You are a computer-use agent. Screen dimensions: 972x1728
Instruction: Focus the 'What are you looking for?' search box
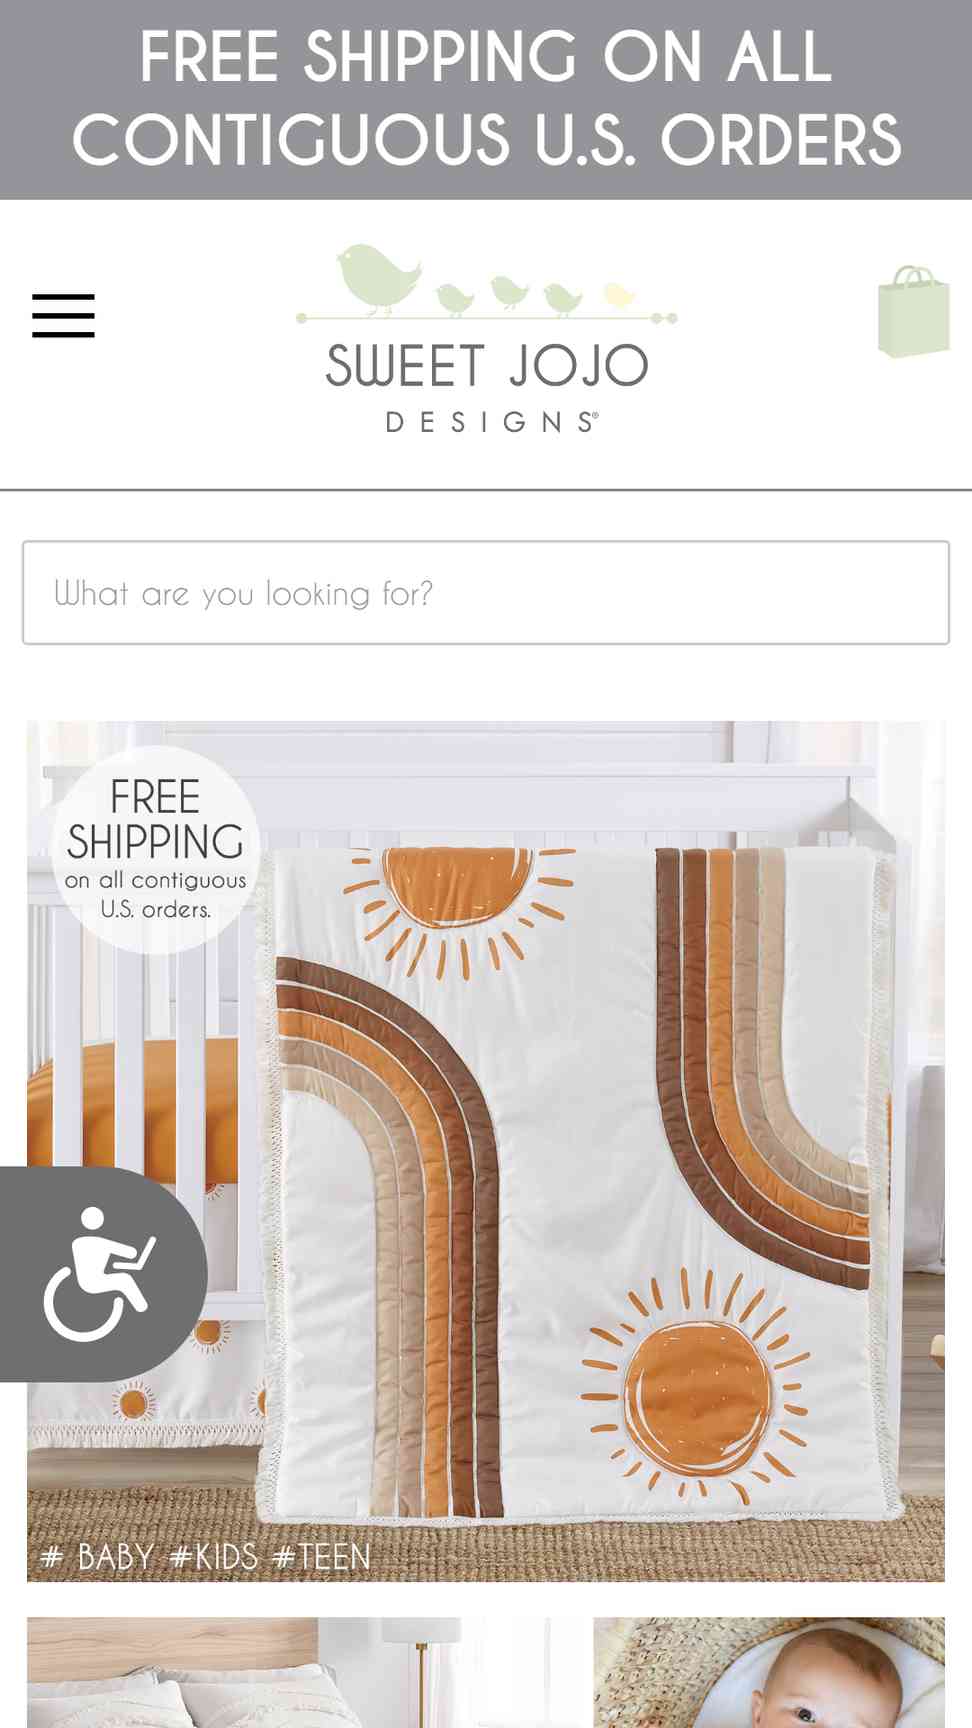click(x=486, y=593)
